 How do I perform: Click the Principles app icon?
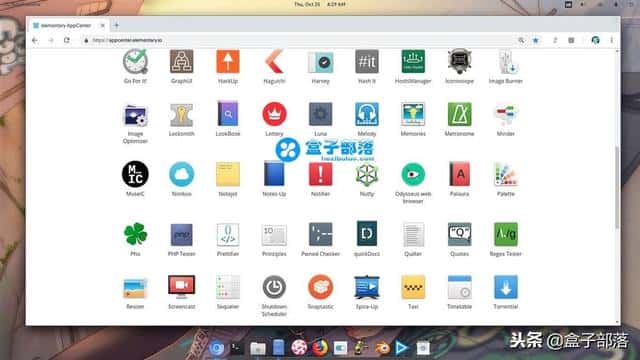coord(274,236)
